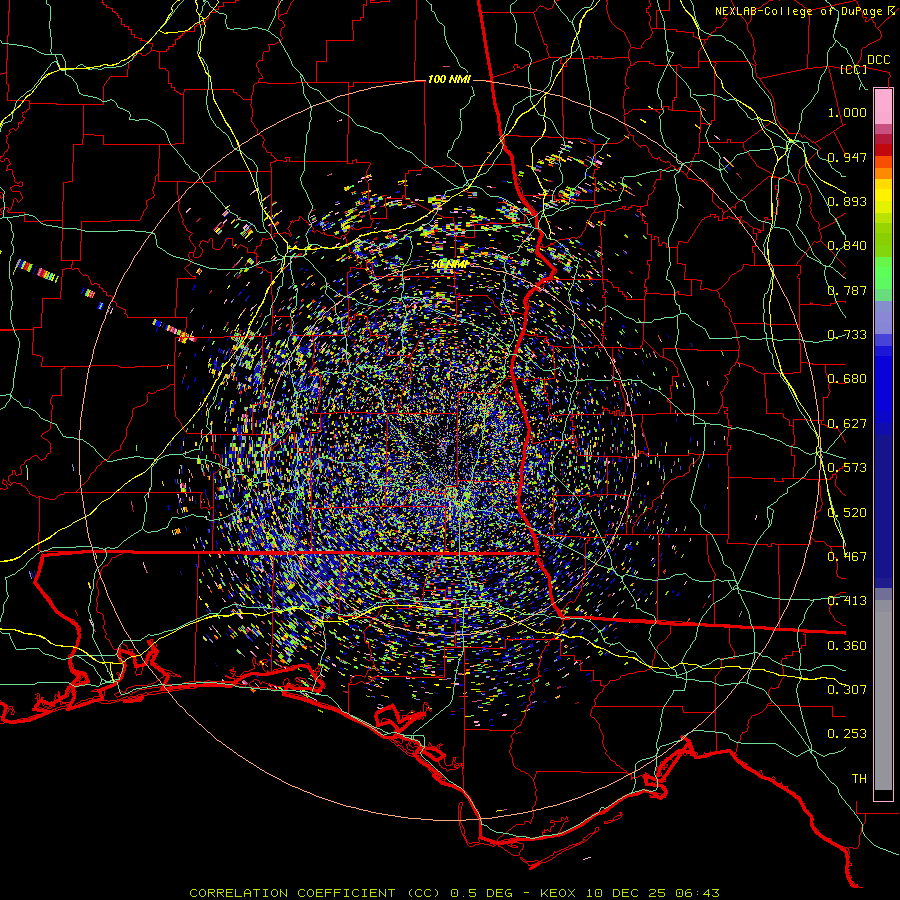
Task: Click the DCC product label
Action: click(x=878, y=60)
